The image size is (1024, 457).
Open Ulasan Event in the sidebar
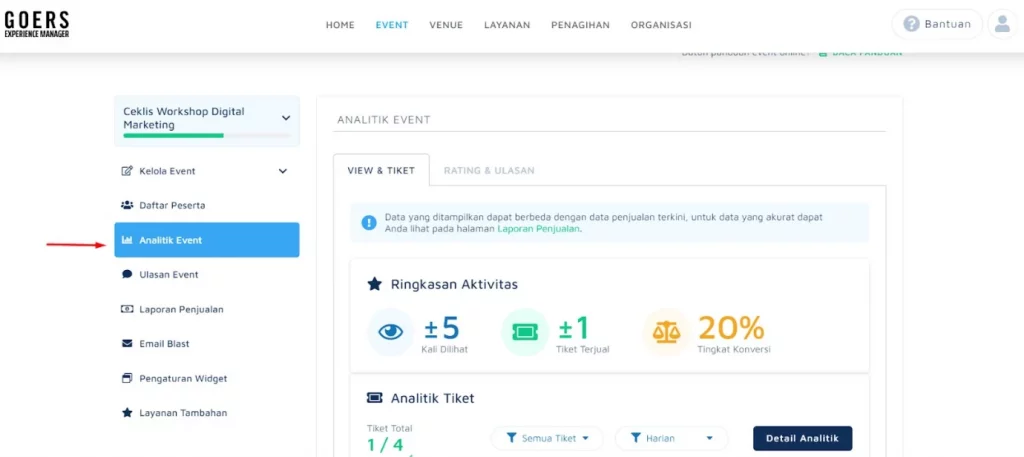[207, 274]
